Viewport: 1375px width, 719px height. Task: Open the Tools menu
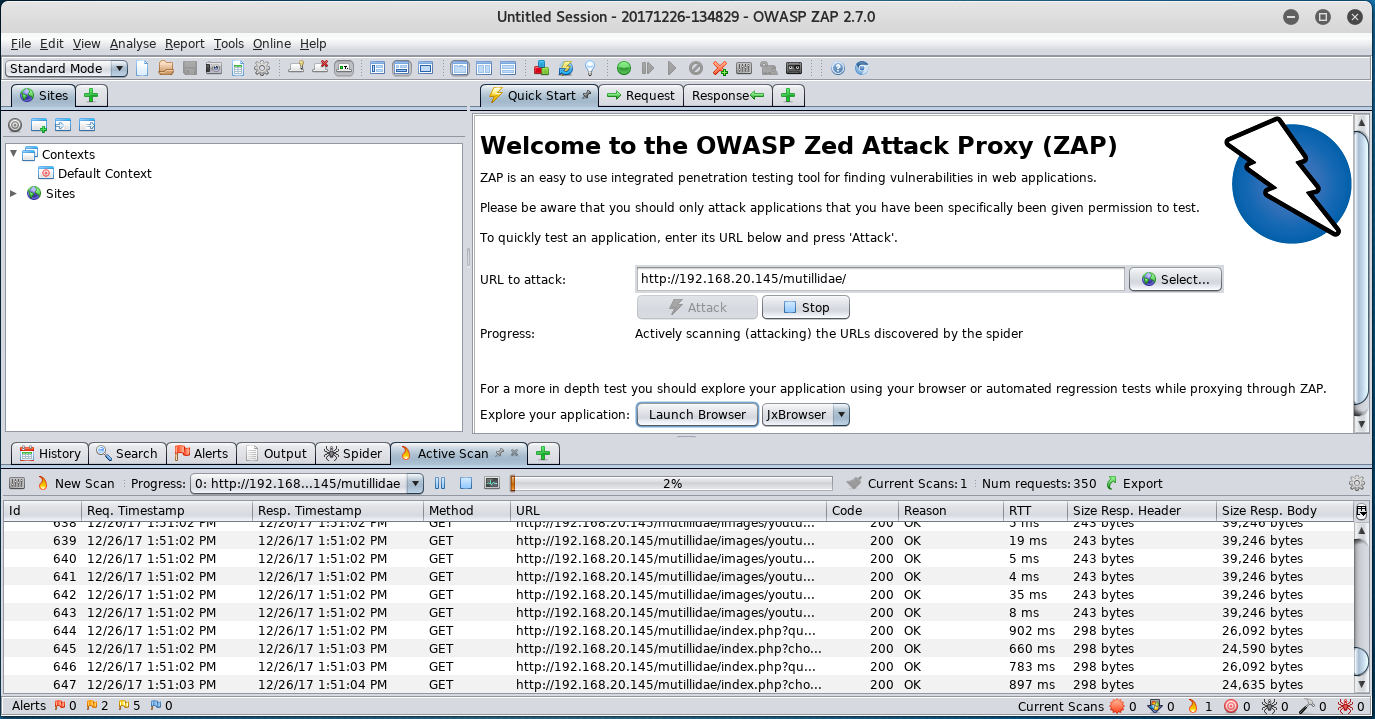(x=229, y=43)
